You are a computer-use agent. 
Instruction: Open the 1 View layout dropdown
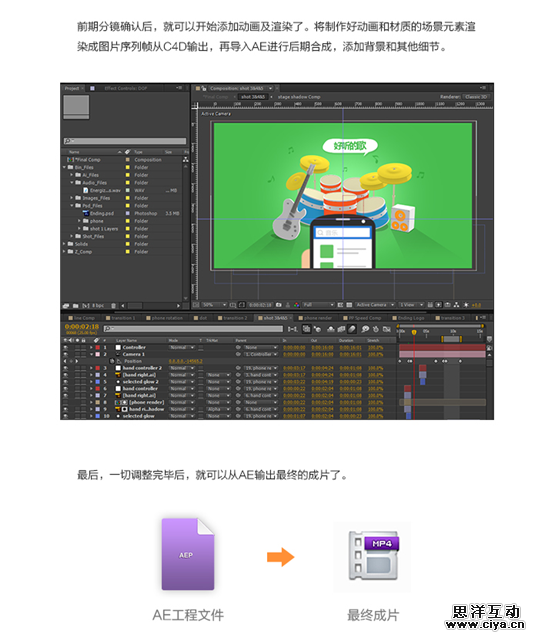pyautogui.click(x=411, y=304)
